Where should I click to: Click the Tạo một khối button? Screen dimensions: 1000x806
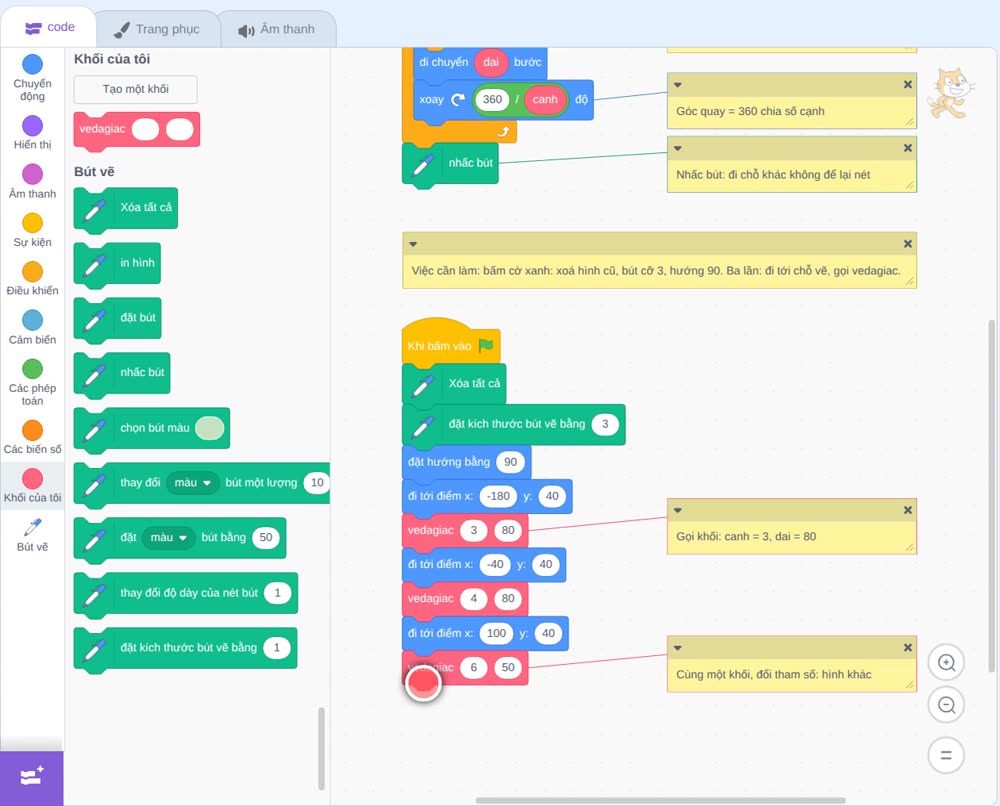tap(135, 89)
